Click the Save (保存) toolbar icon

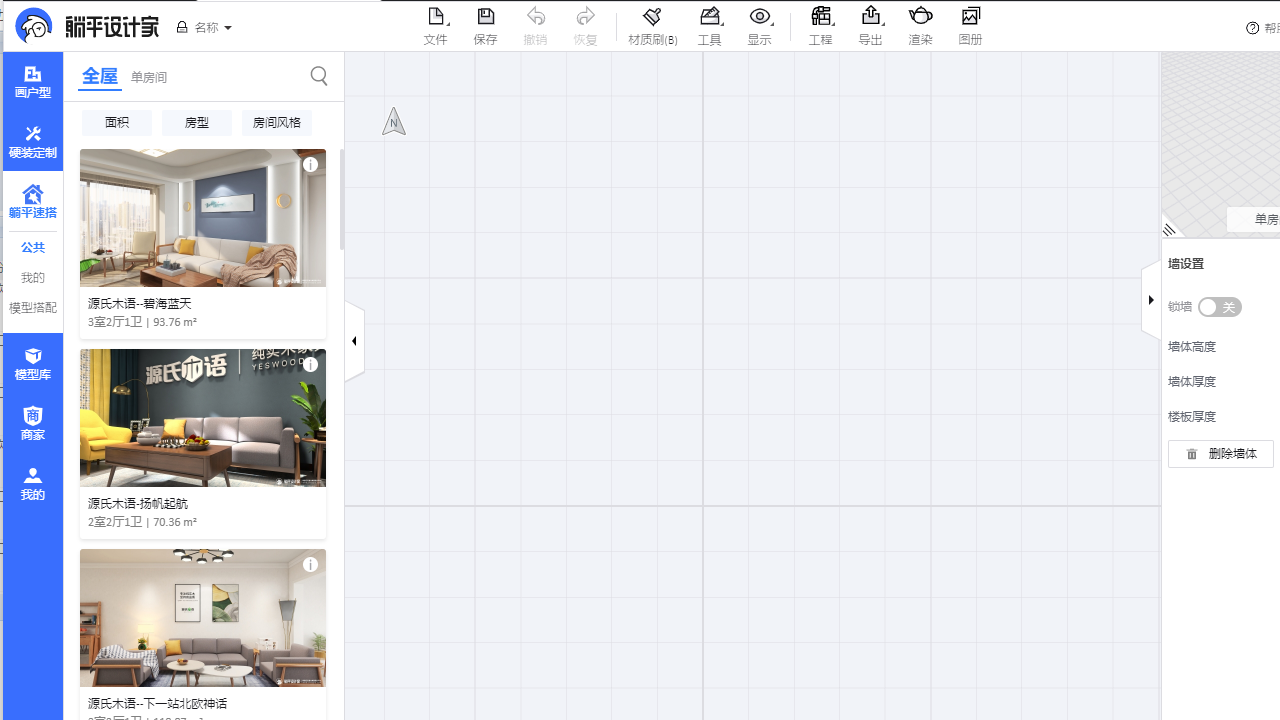pyautogui.click(x=485, y=26)
